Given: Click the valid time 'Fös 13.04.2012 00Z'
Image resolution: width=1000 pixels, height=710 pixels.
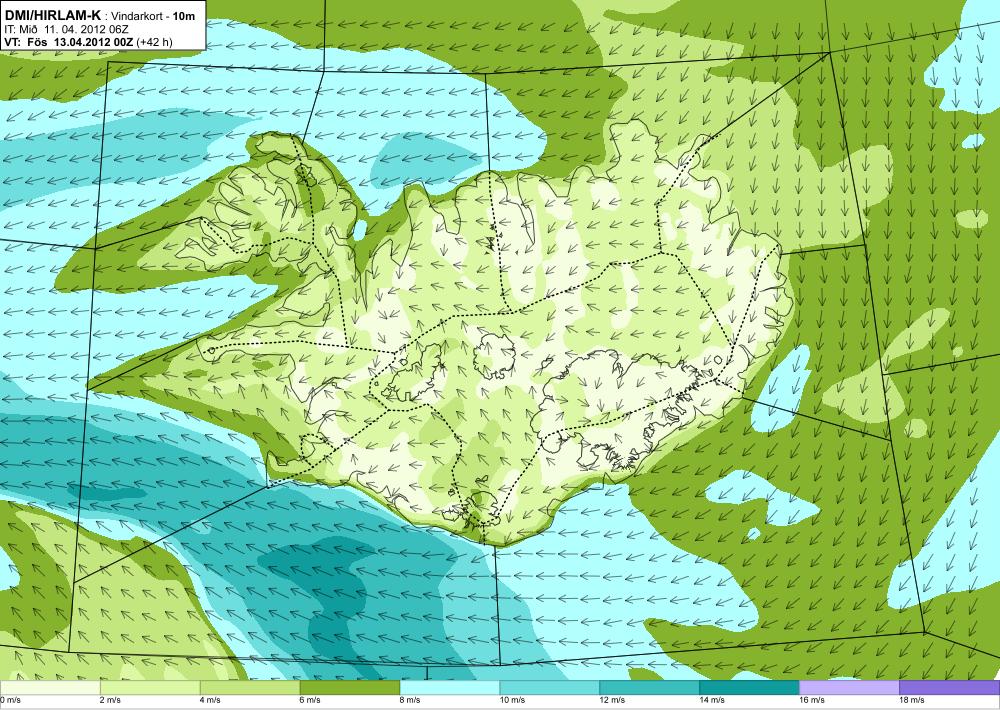Looking at the screenshot, I should [x=81, y=42].
